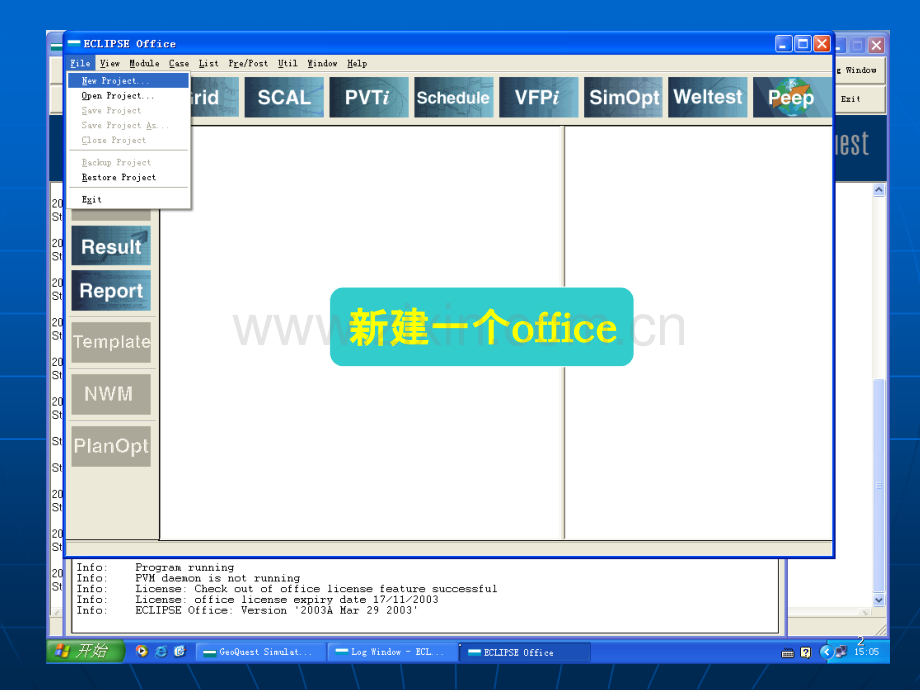The height and width of the screenshot is (690, 920).
Task: Switch to Log Window - ECL taskbar item
Action: pos(393,652)
